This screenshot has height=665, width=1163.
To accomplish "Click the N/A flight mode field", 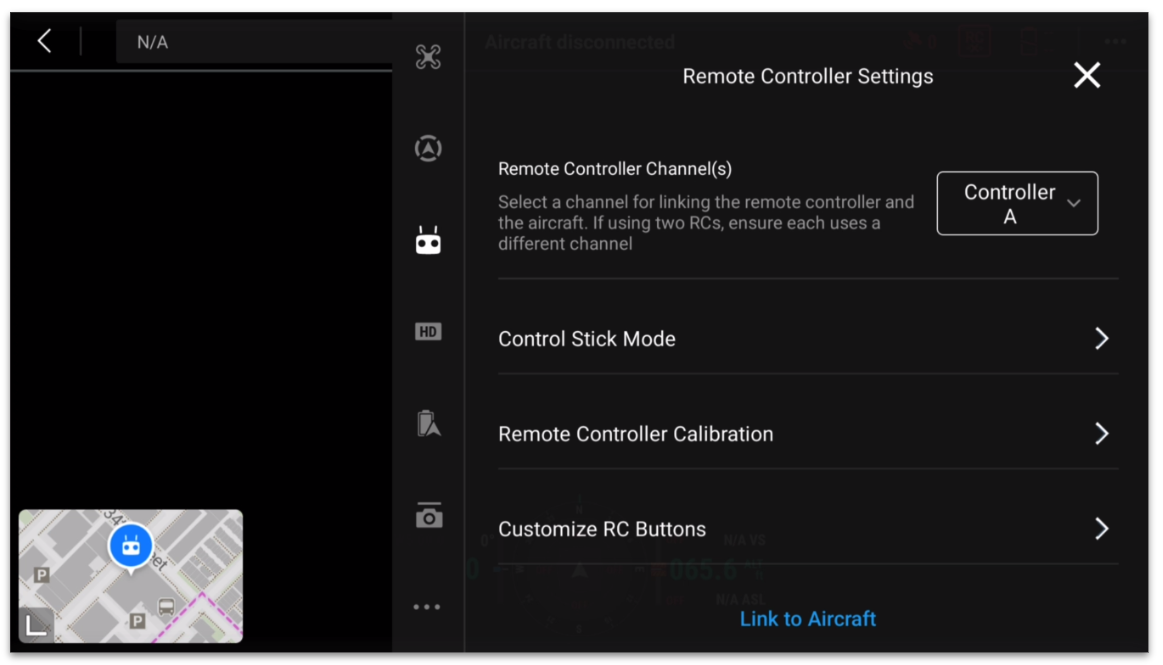I will [x=254, y=42].
